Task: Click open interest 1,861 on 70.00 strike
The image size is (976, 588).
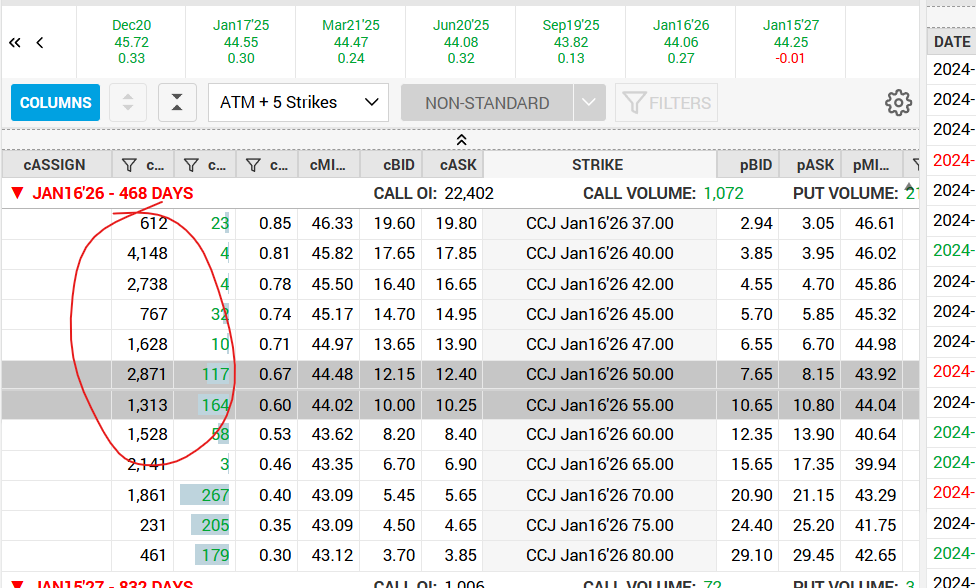Action: click(x=146, y=495)
